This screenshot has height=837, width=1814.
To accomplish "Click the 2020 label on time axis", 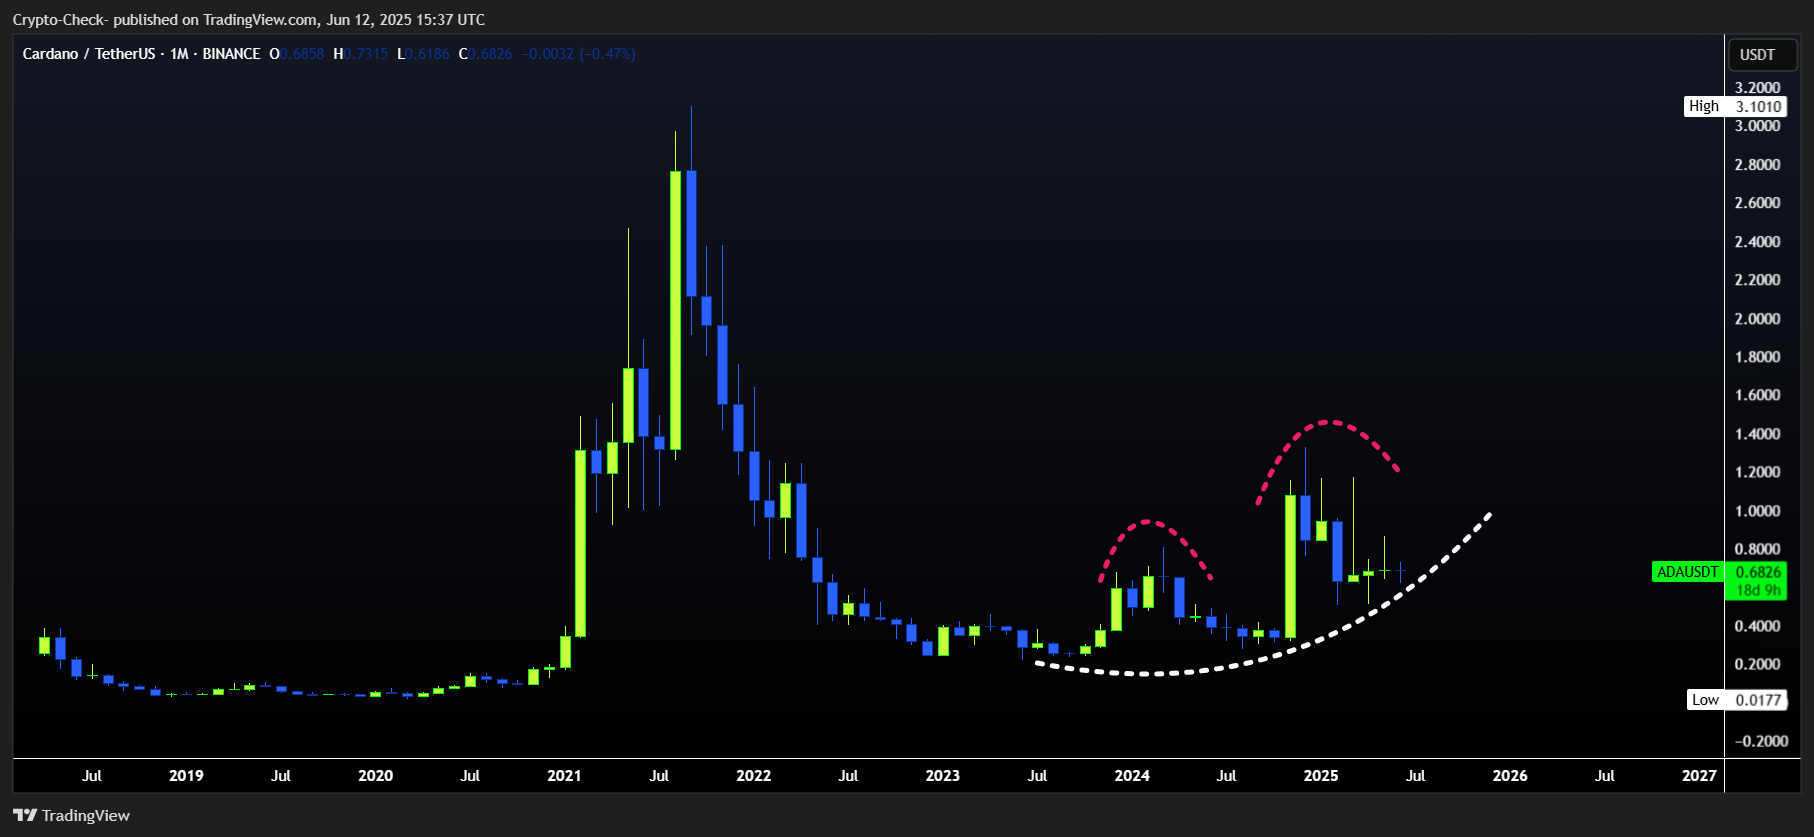I will coord(375,775).
